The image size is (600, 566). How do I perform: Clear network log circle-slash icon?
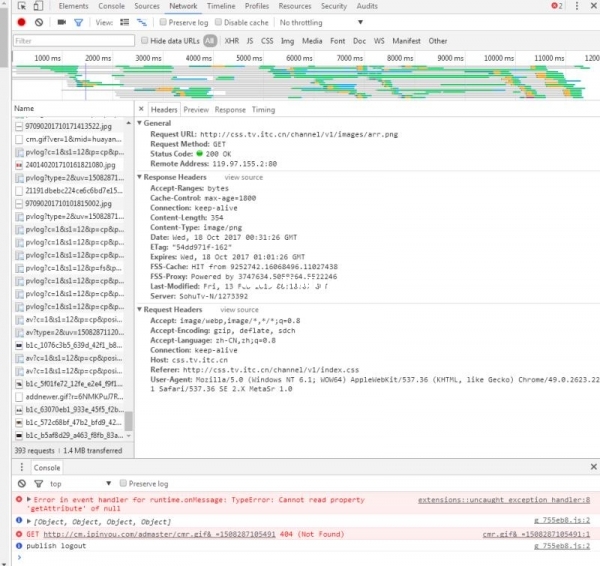(39, 23)
